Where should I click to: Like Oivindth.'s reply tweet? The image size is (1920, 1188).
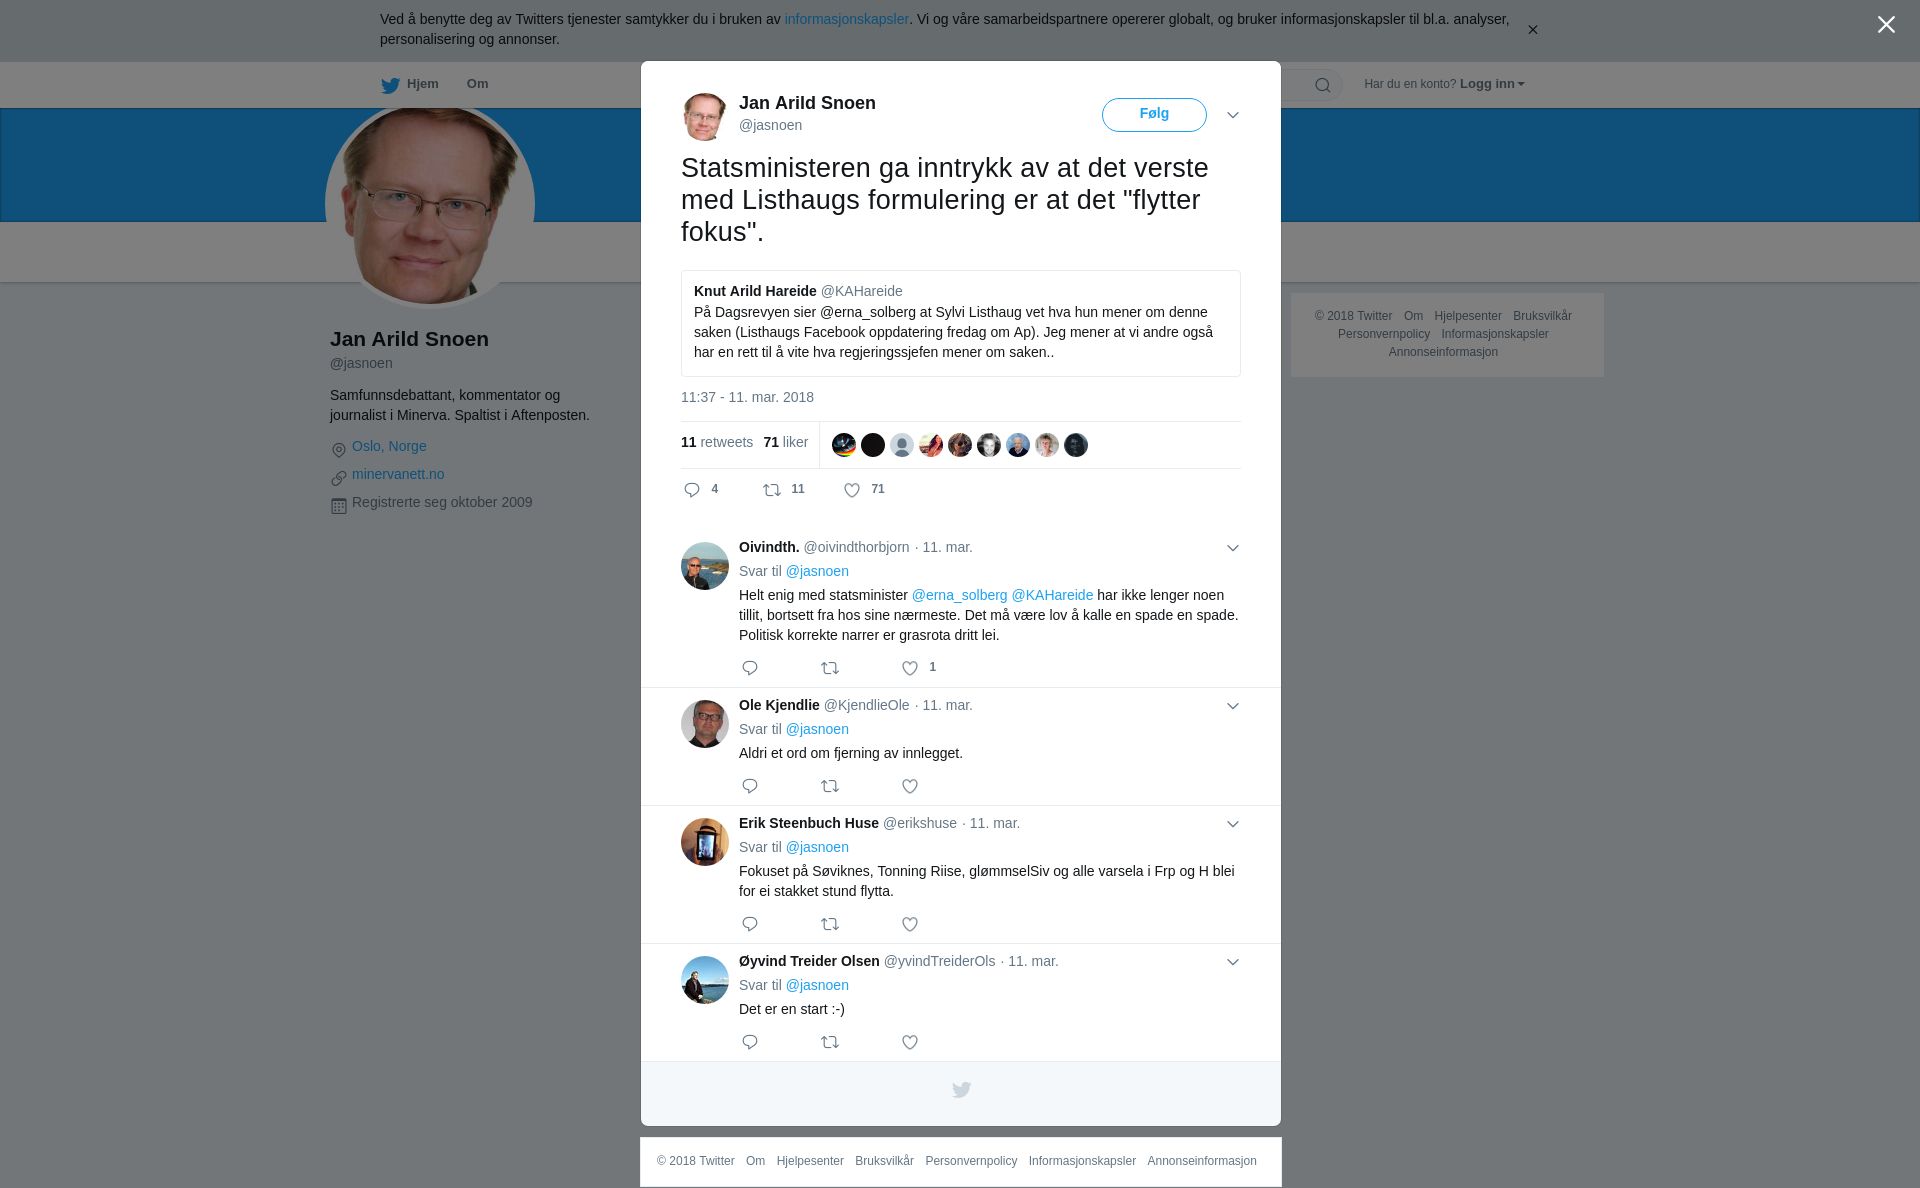click(910, 668)
